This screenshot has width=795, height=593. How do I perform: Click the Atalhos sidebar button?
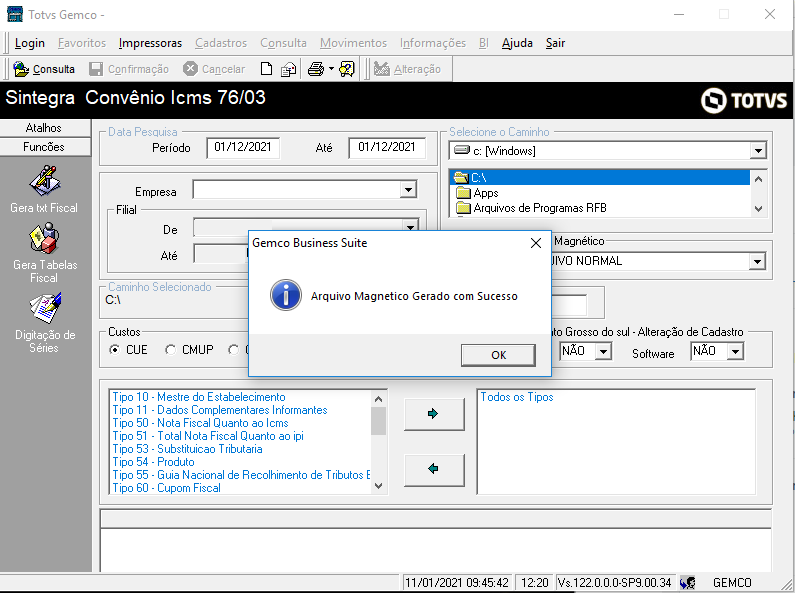[x=45, y=128]
